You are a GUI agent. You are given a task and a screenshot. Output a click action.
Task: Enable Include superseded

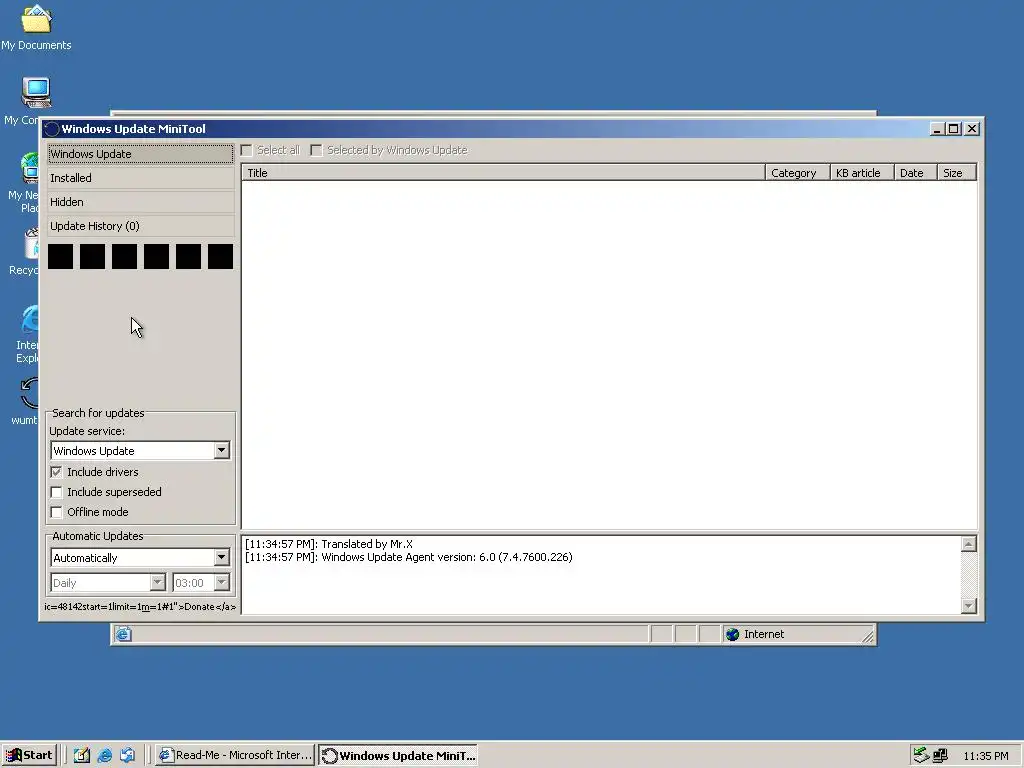click(57, 492)
